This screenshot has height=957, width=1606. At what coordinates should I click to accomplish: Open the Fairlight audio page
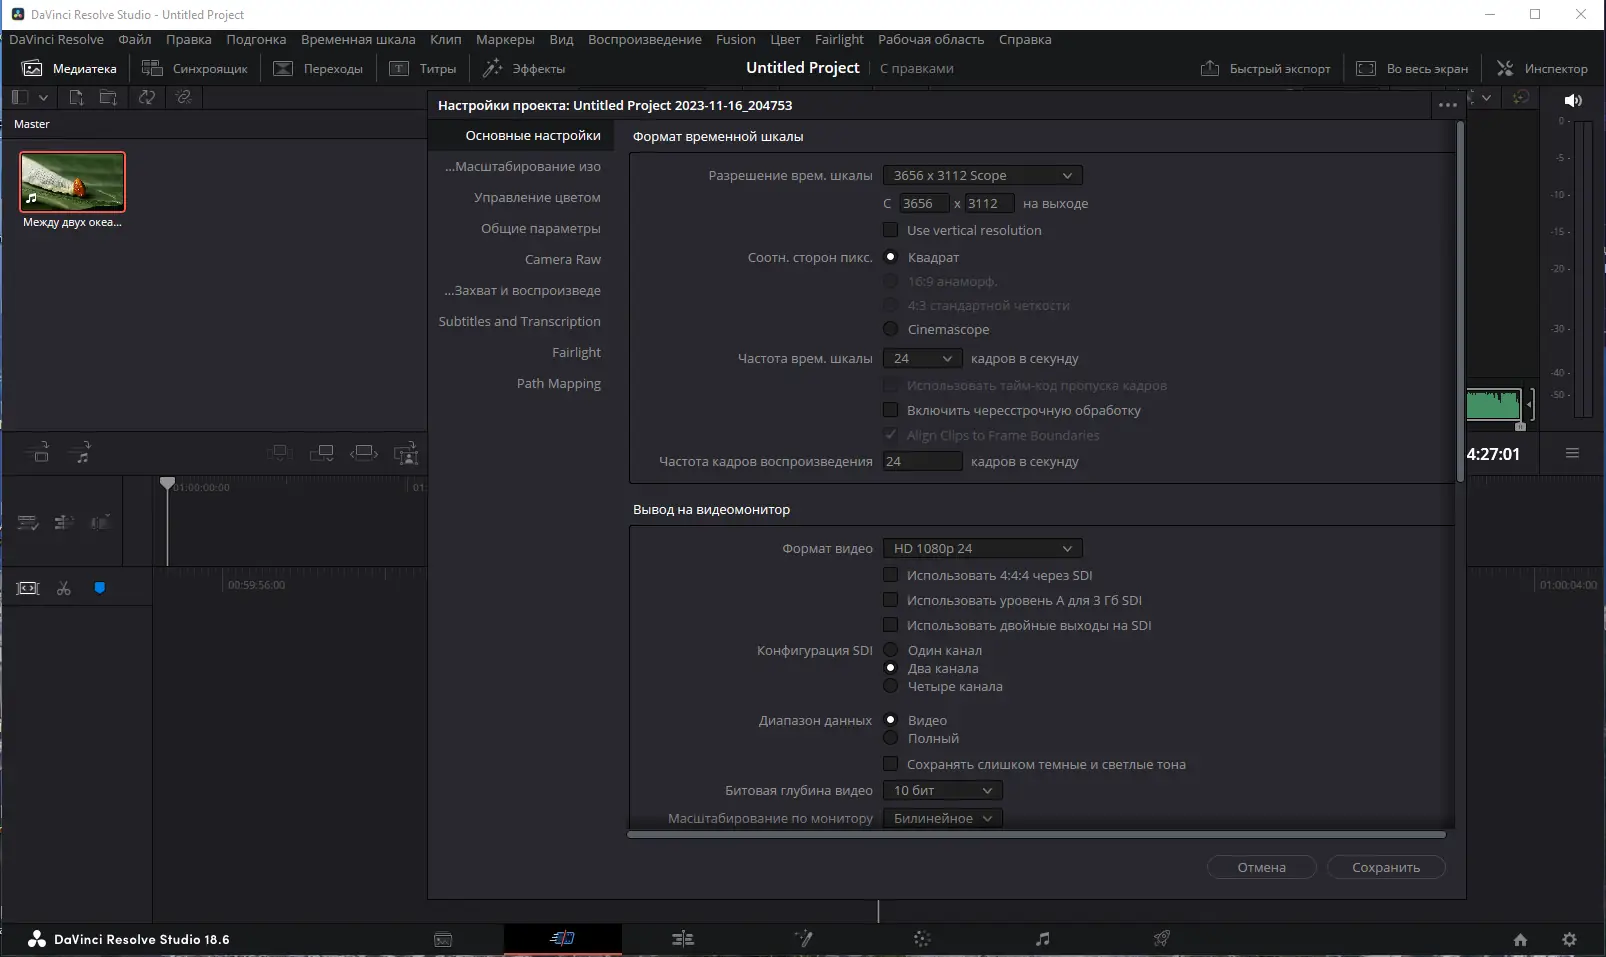coord(1042,939)
